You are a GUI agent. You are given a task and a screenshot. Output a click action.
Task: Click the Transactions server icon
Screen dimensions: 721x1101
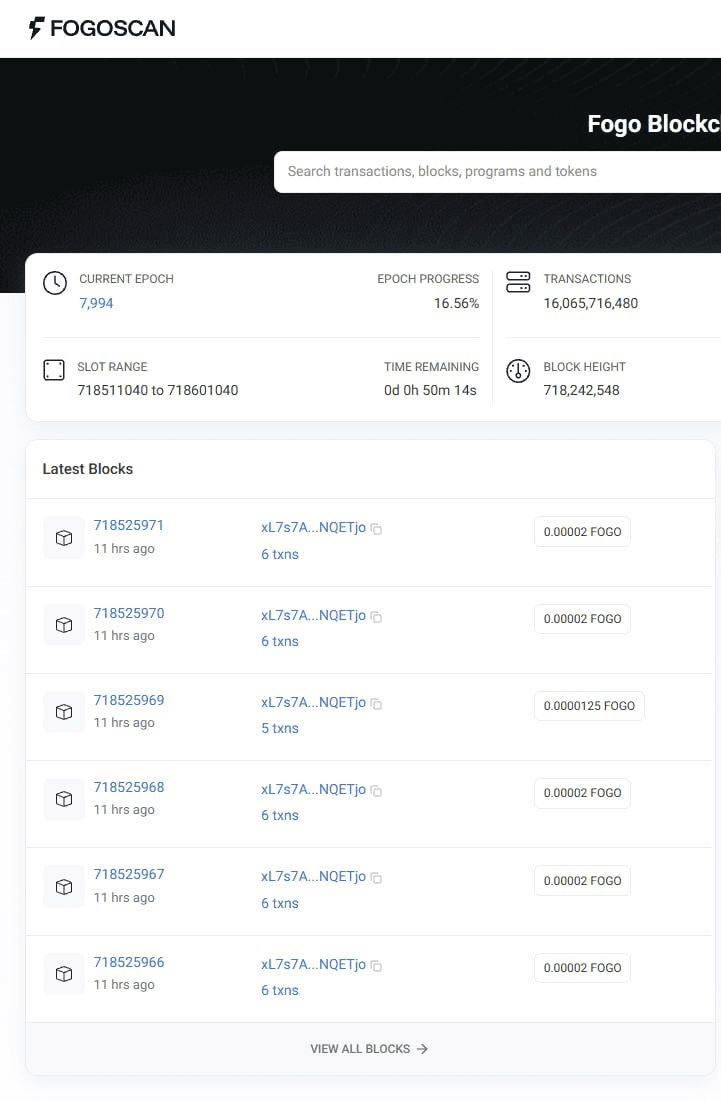coord(518,282)
